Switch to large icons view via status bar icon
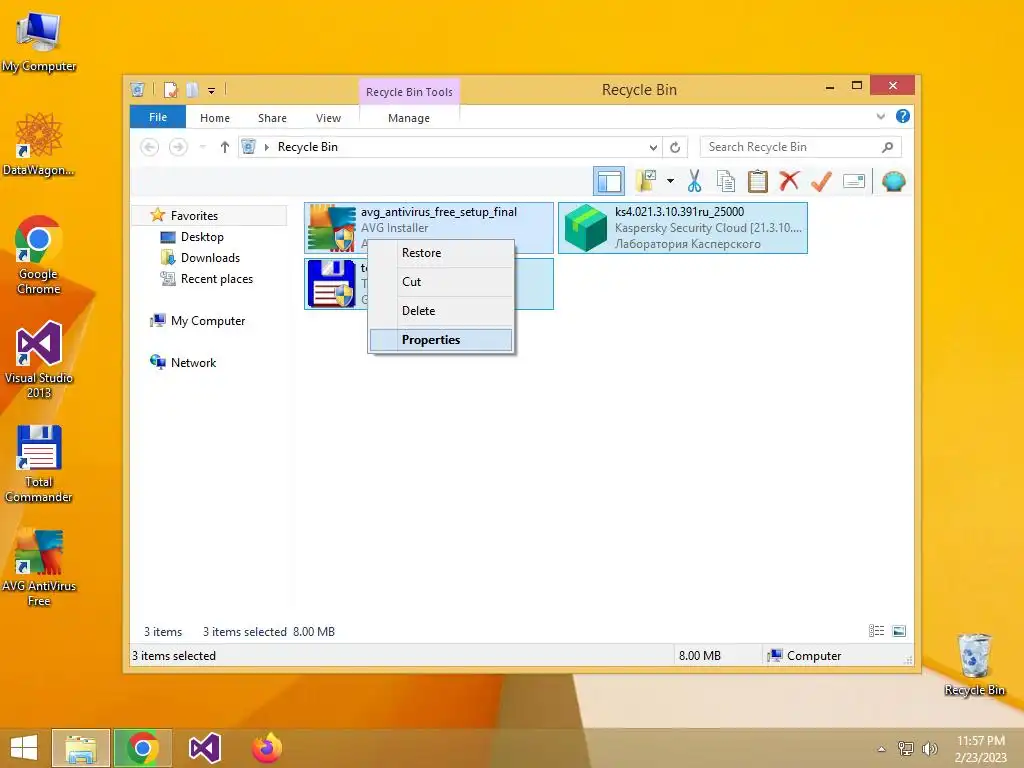Image resolution: width=1024 pixels, height=768 pixels. [899, 631]
